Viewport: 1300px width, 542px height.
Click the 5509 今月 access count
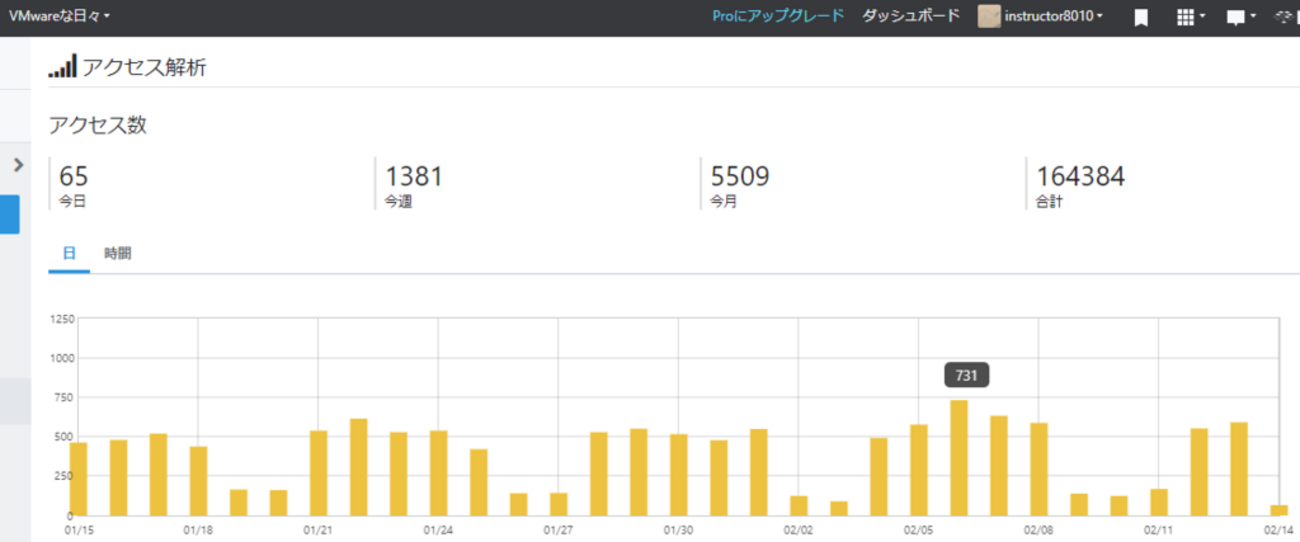(x=740, y=185)
